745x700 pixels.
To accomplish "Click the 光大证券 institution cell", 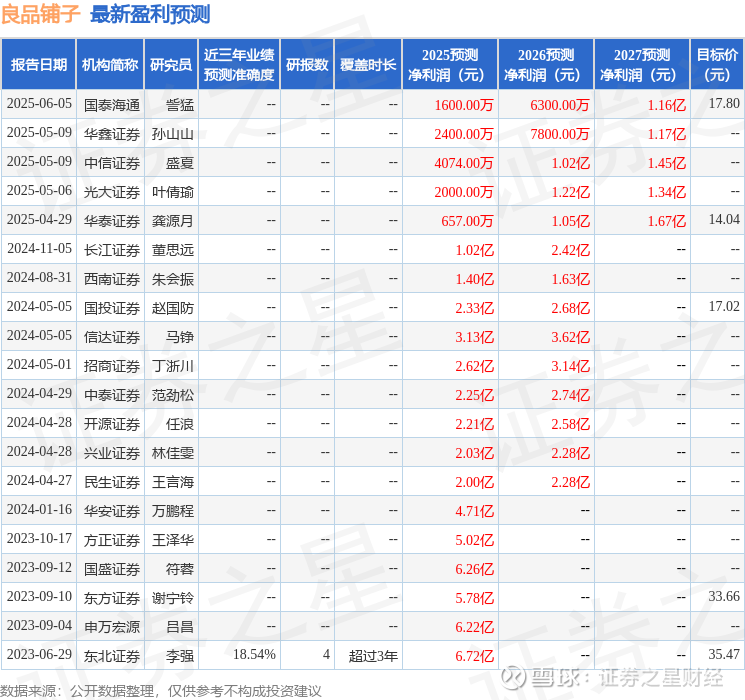I will click(x=112, y=192).
